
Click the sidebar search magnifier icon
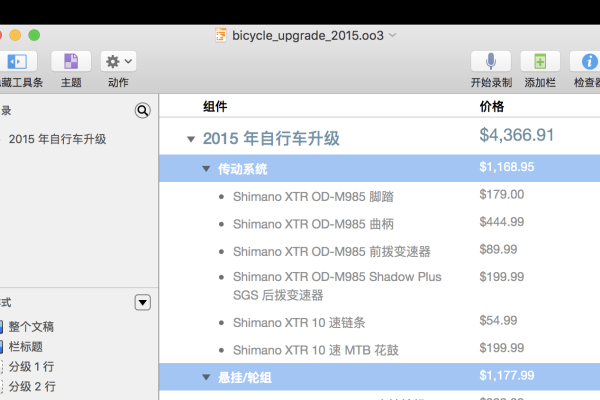click(x=142, y=111)
